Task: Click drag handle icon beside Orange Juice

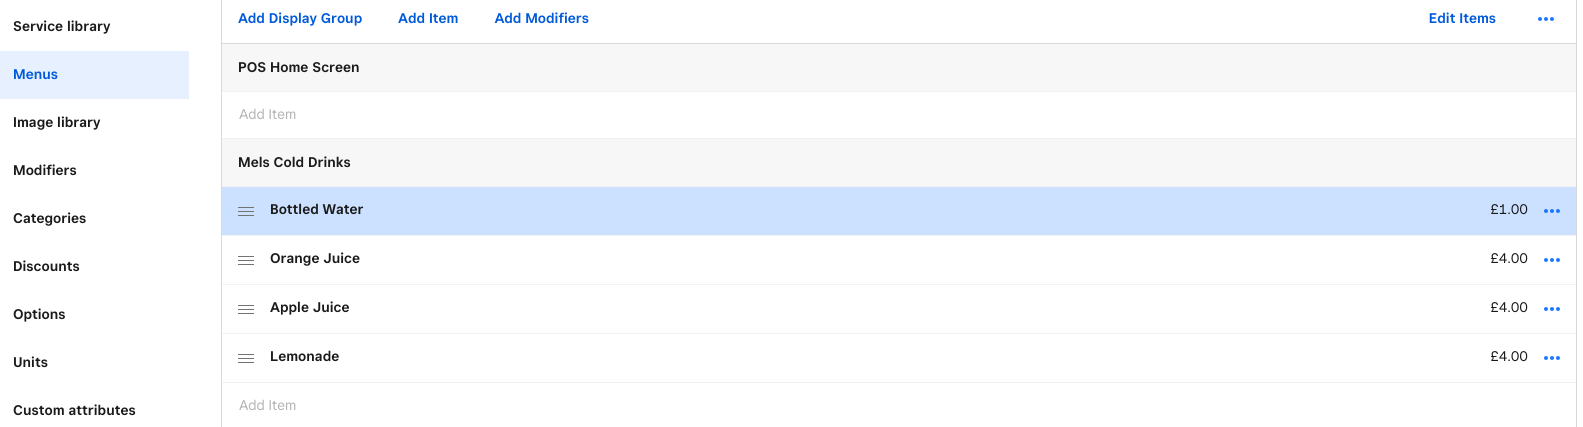Action: coord(246,260)
